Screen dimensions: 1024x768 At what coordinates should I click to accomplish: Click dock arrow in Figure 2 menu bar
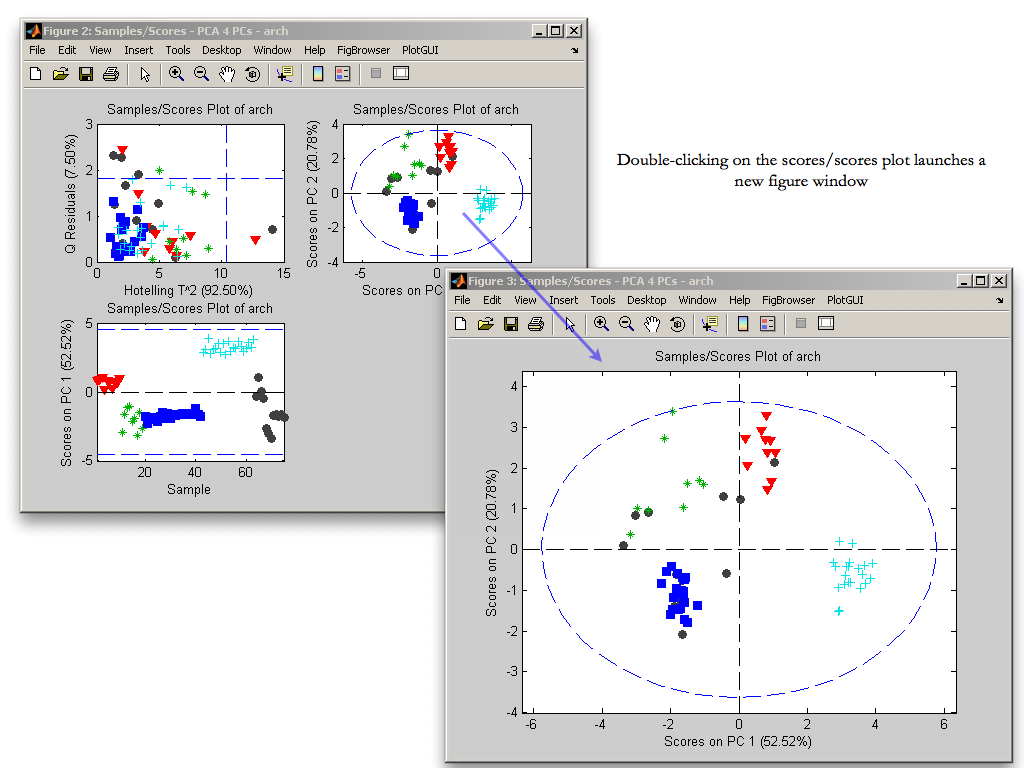click(574, 50)
